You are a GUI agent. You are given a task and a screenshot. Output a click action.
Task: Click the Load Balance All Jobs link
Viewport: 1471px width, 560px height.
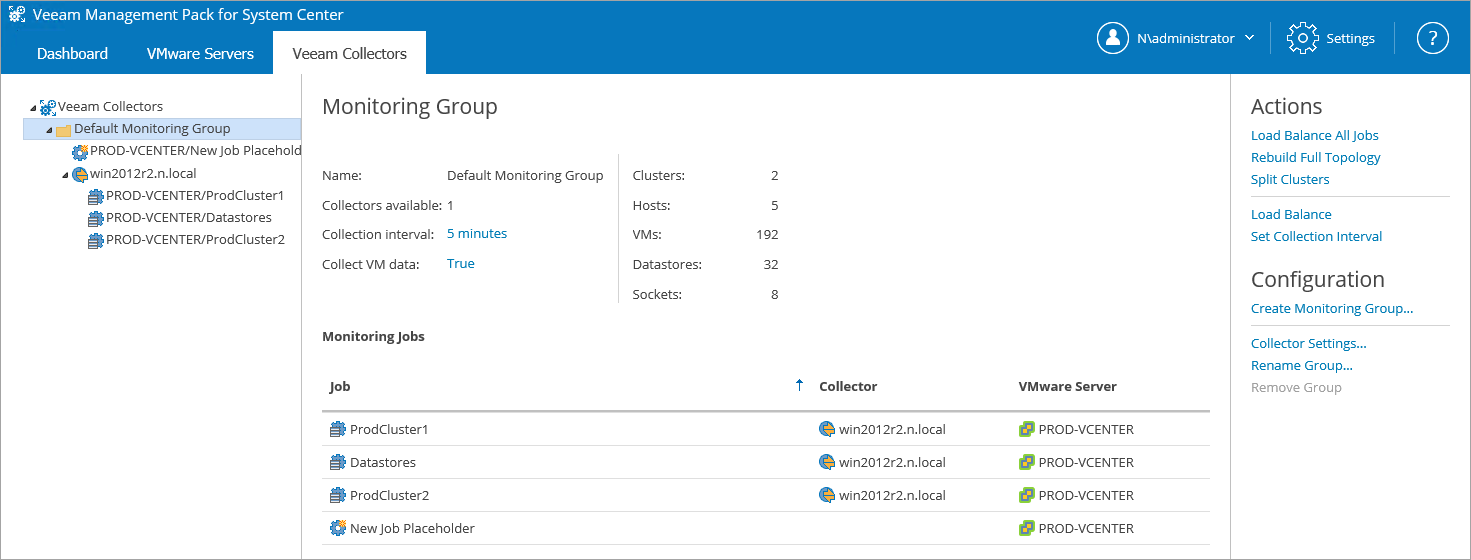pyautogui.click(x=1314, y=135)
